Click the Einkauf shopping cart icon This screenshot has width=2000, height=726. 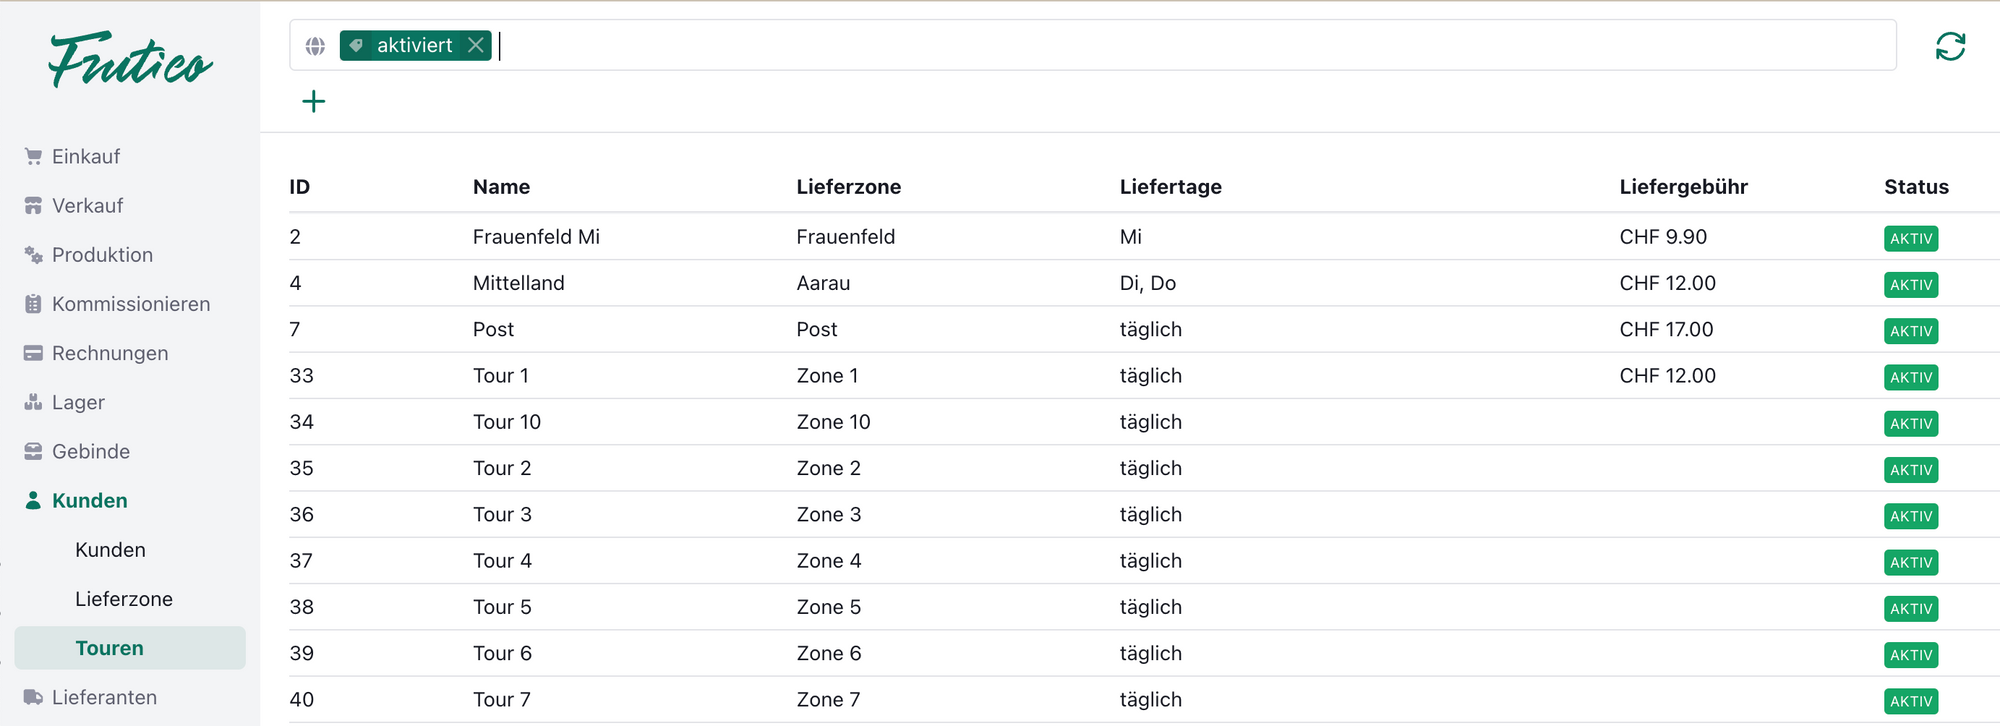(x=33, y=157)
